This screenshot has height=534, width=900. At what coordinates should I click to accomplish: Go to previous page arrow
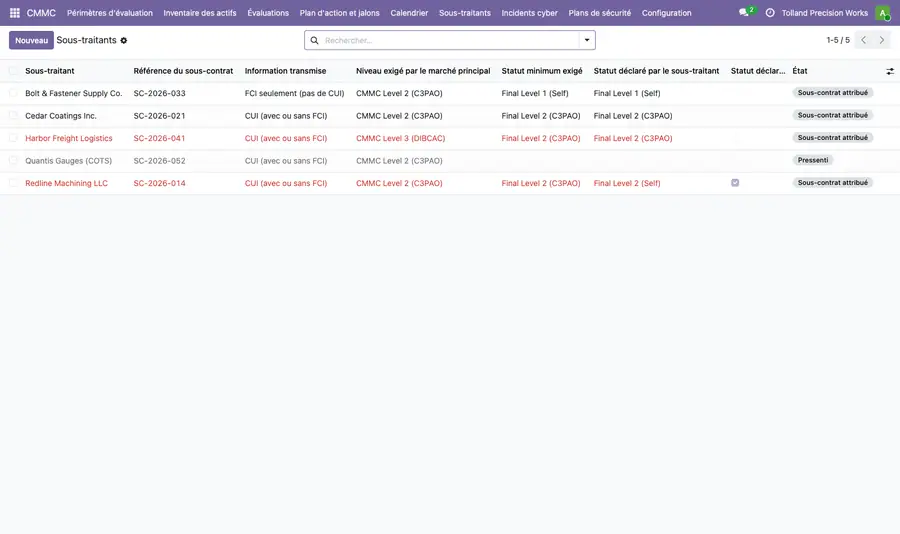pos(863,40)
